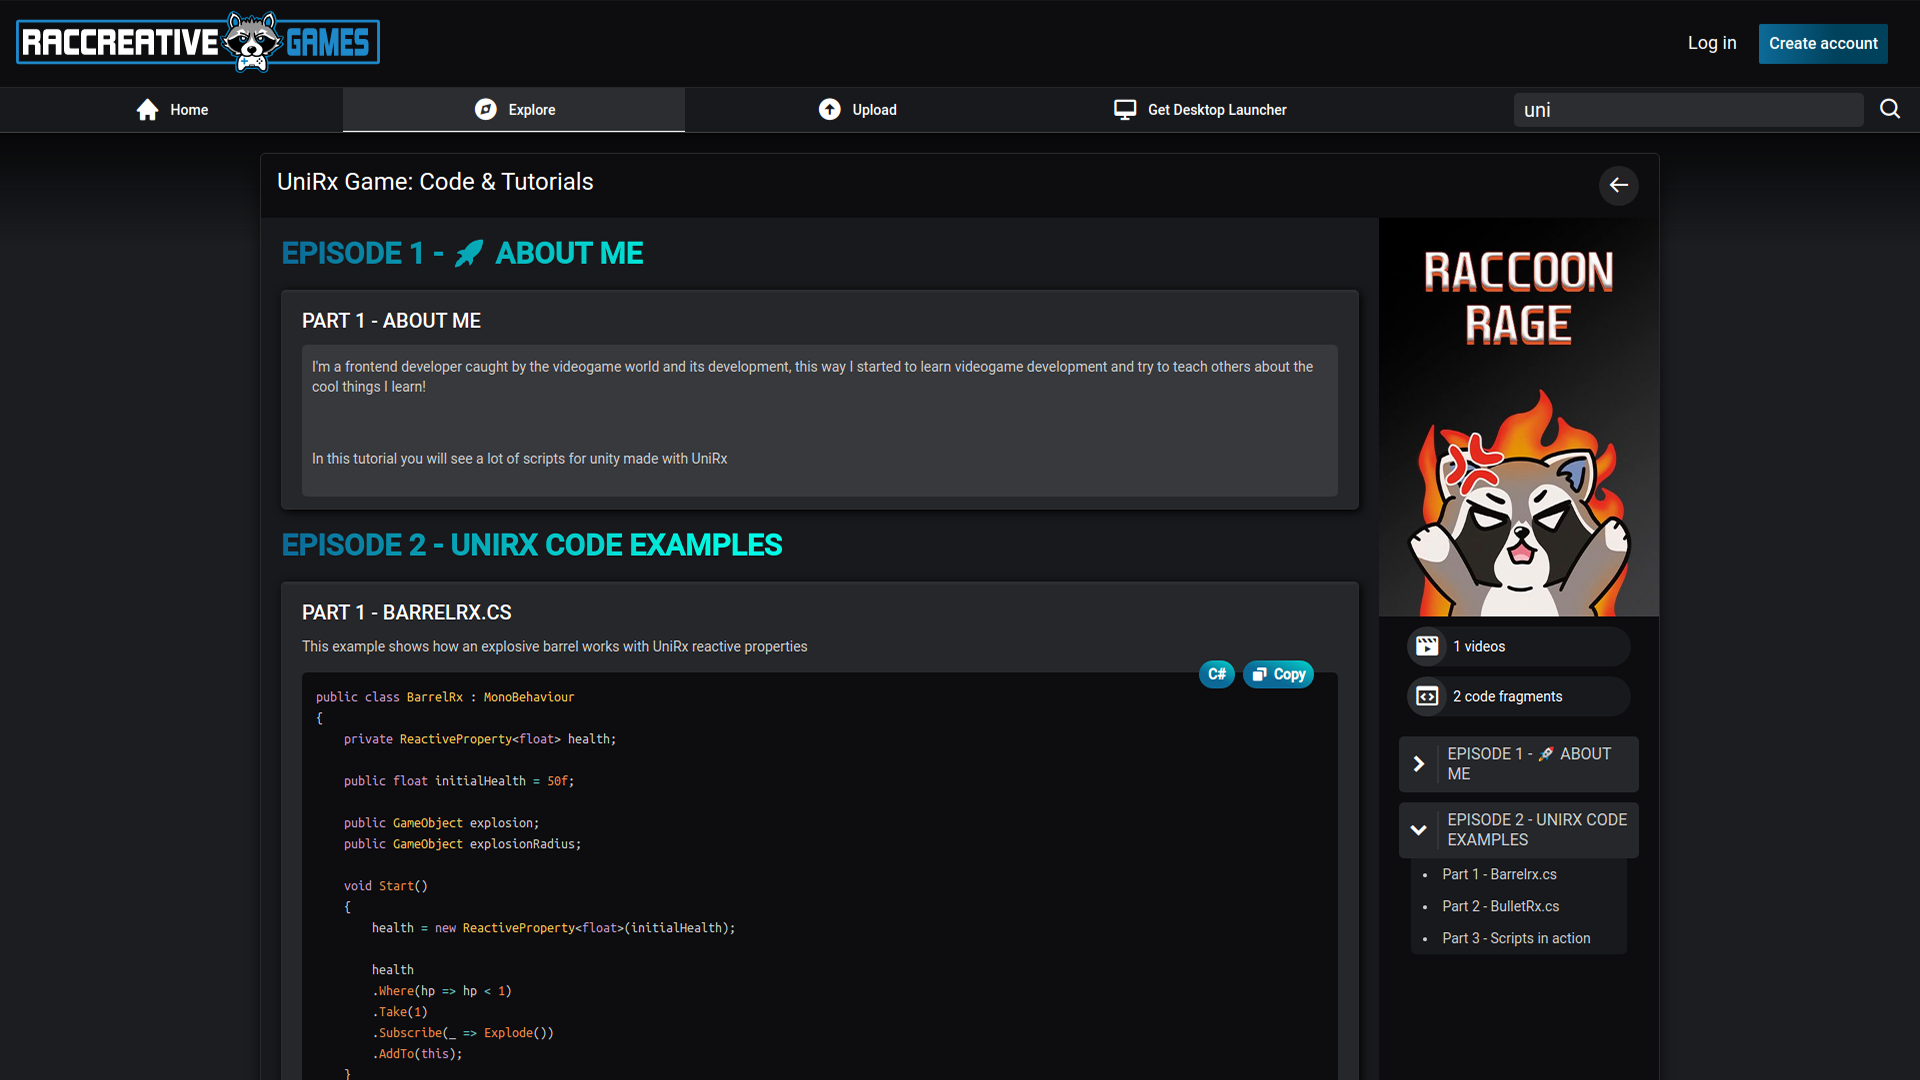The image size is (1920, 1080).
Task: Click the Home icon in the navigation bar
Action: (147, 109)
